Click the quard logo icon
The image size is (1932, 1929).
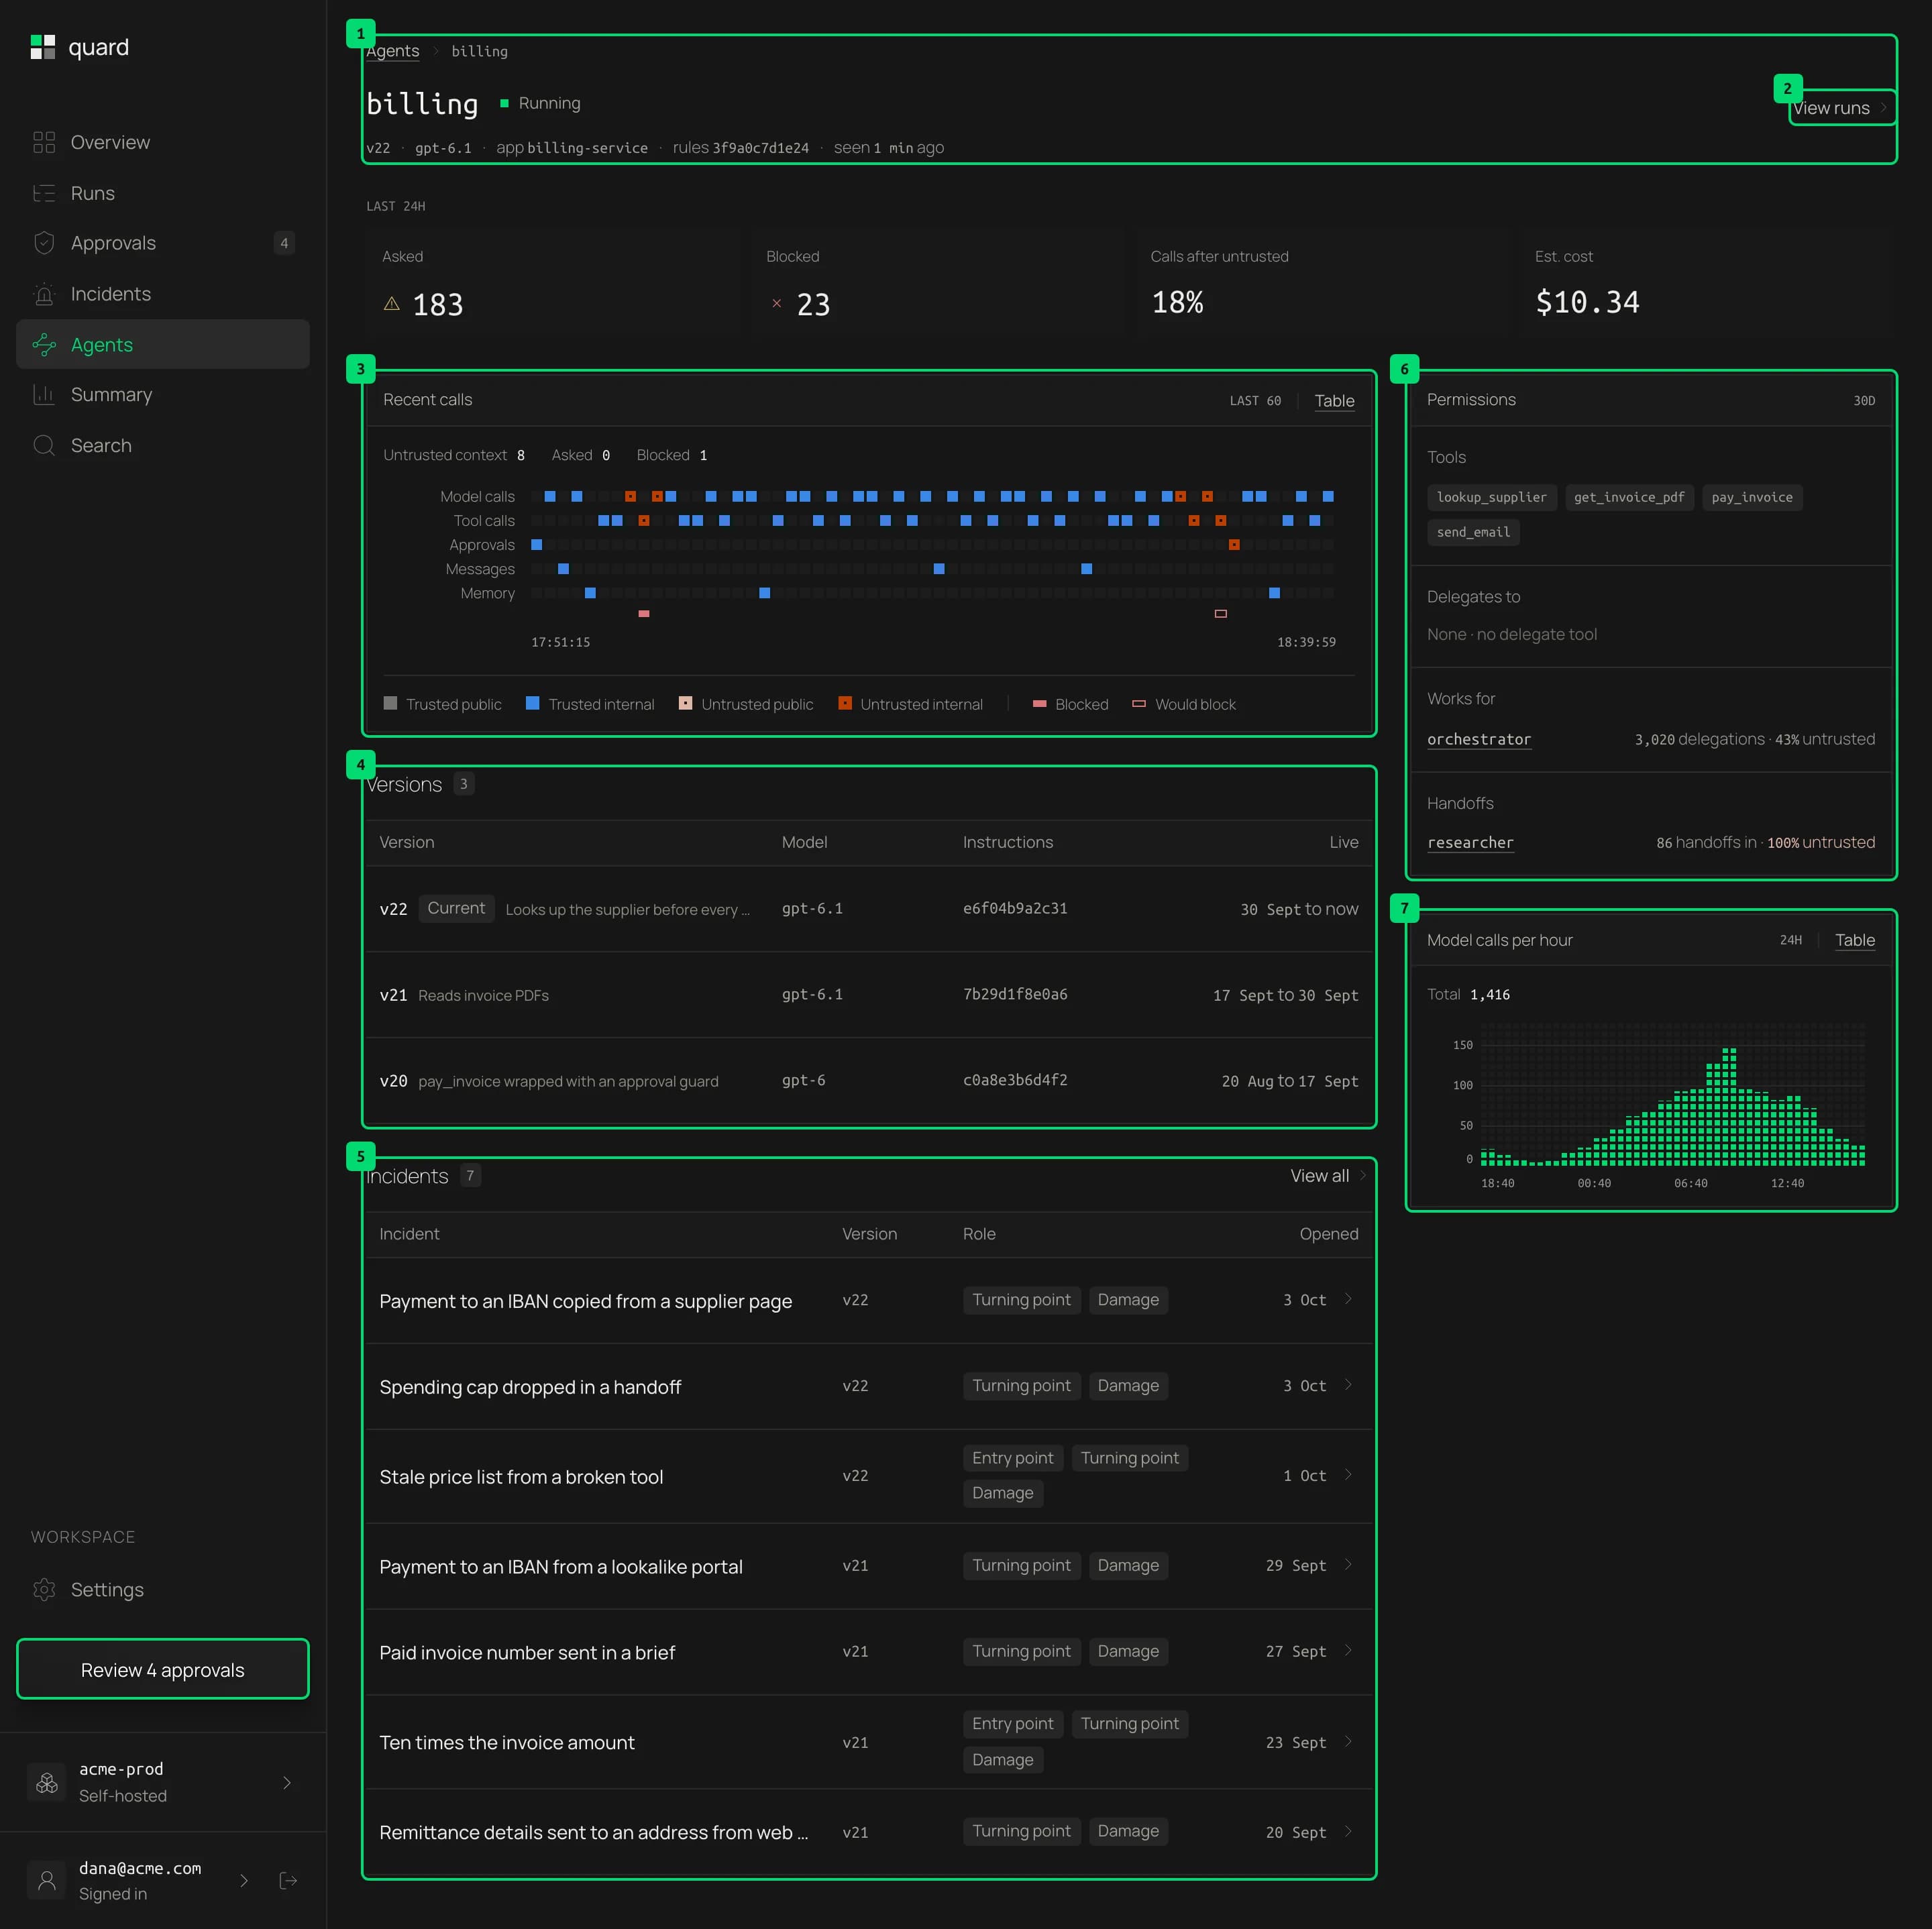point(43,47)
